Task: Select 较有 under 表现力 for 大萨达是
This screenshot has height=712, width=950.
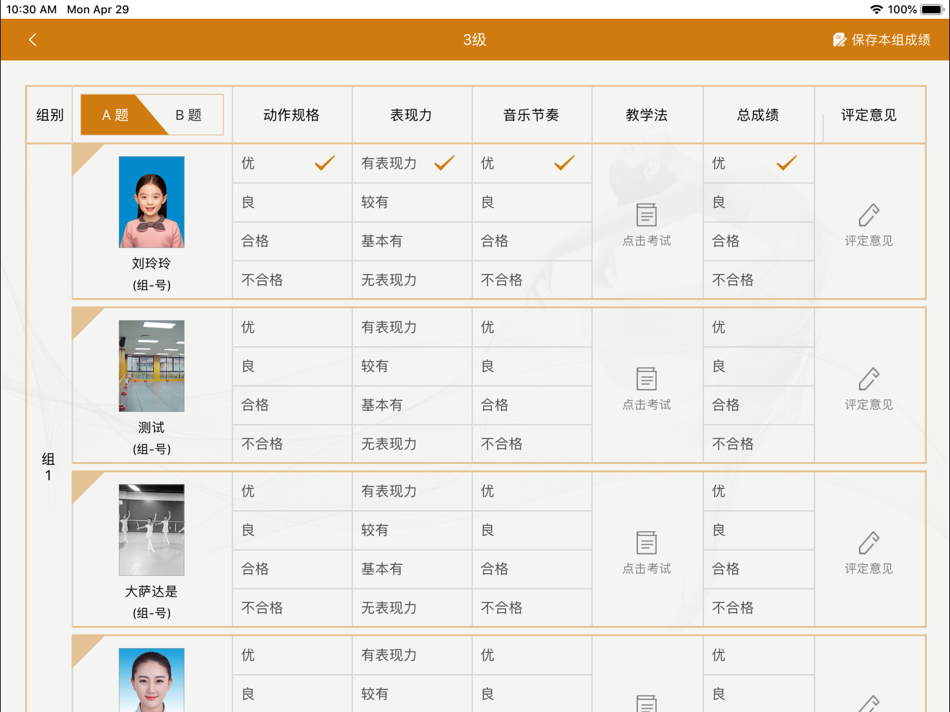Action: pyautogui.click(x=412, y=530)
